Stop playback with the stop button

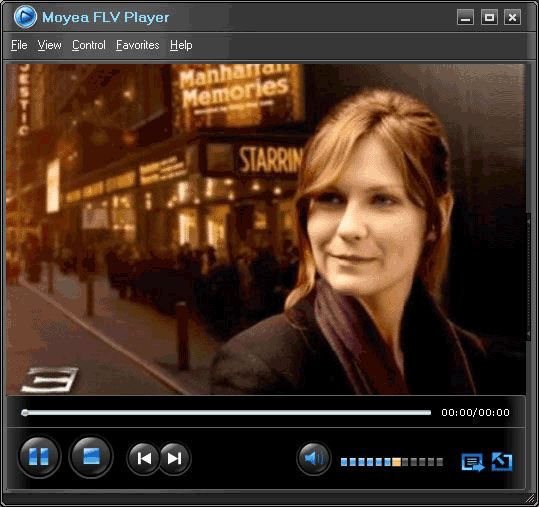point(91,456)
